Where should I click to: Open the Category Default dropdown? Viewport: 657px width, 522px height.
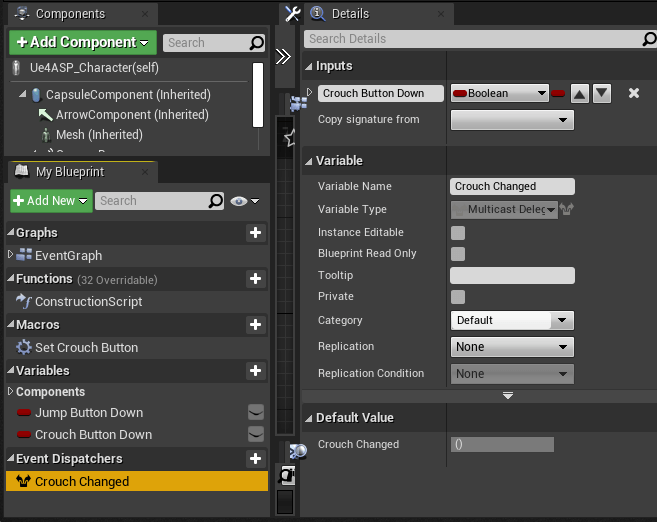point(512,321)
